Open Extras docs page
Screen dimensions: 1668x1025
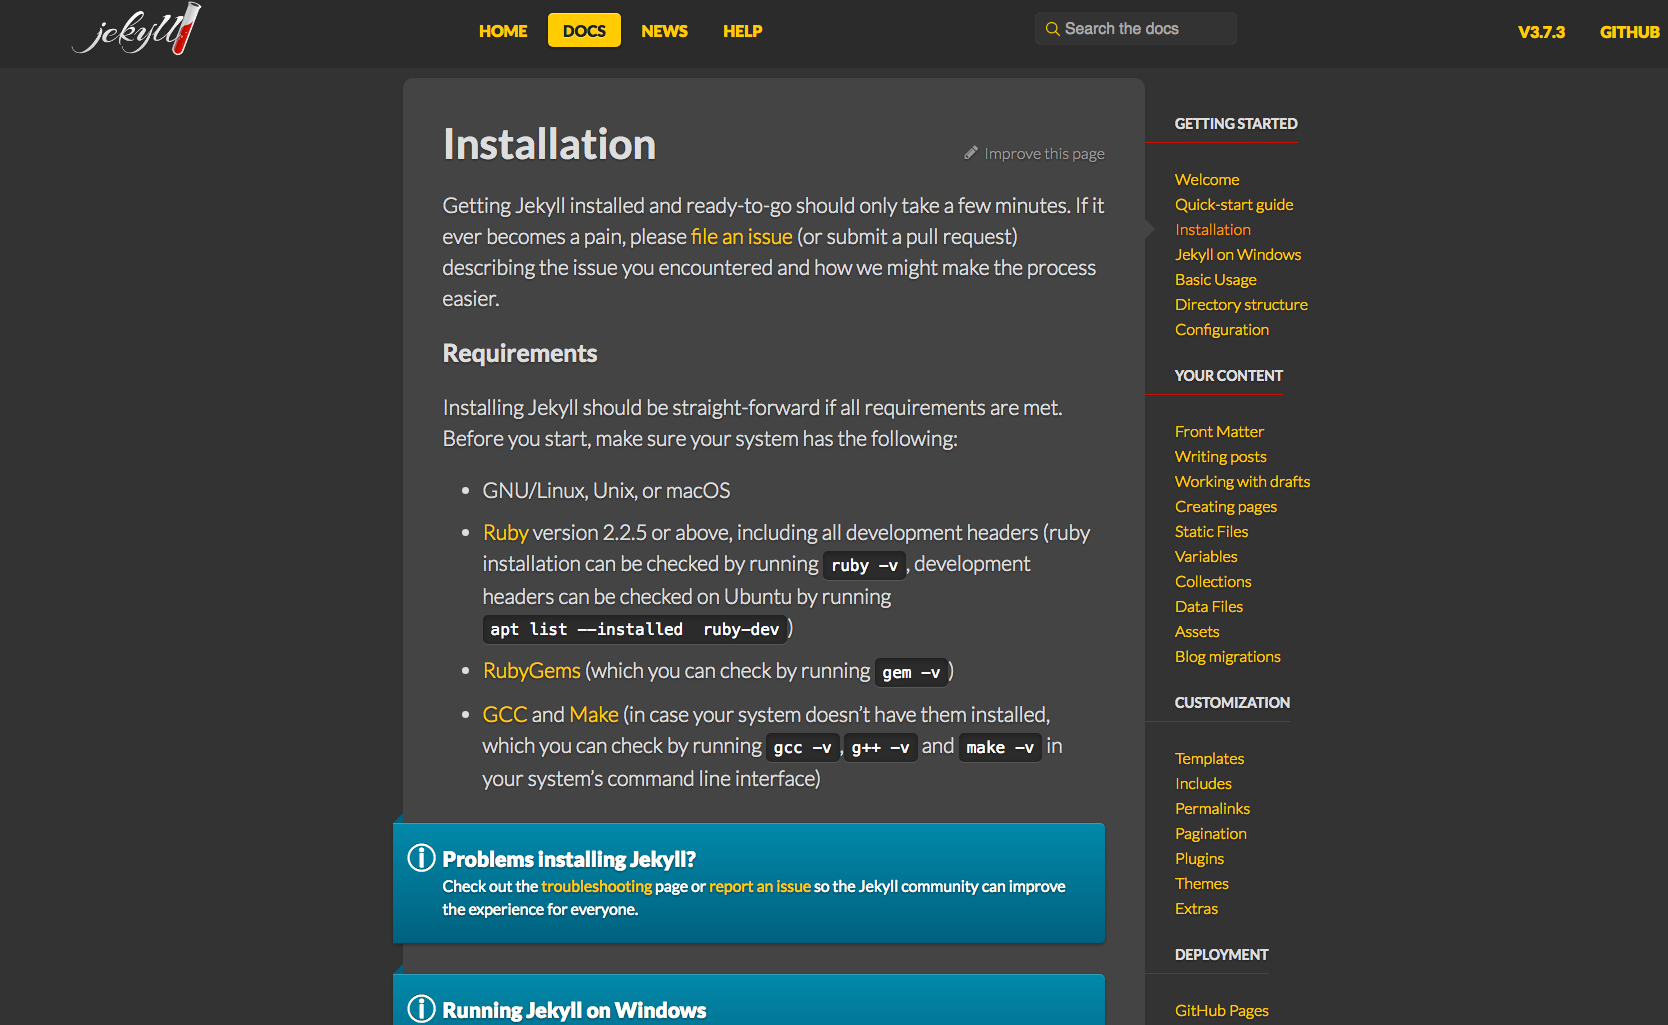pyautogui.click(x=1196, y=909)
